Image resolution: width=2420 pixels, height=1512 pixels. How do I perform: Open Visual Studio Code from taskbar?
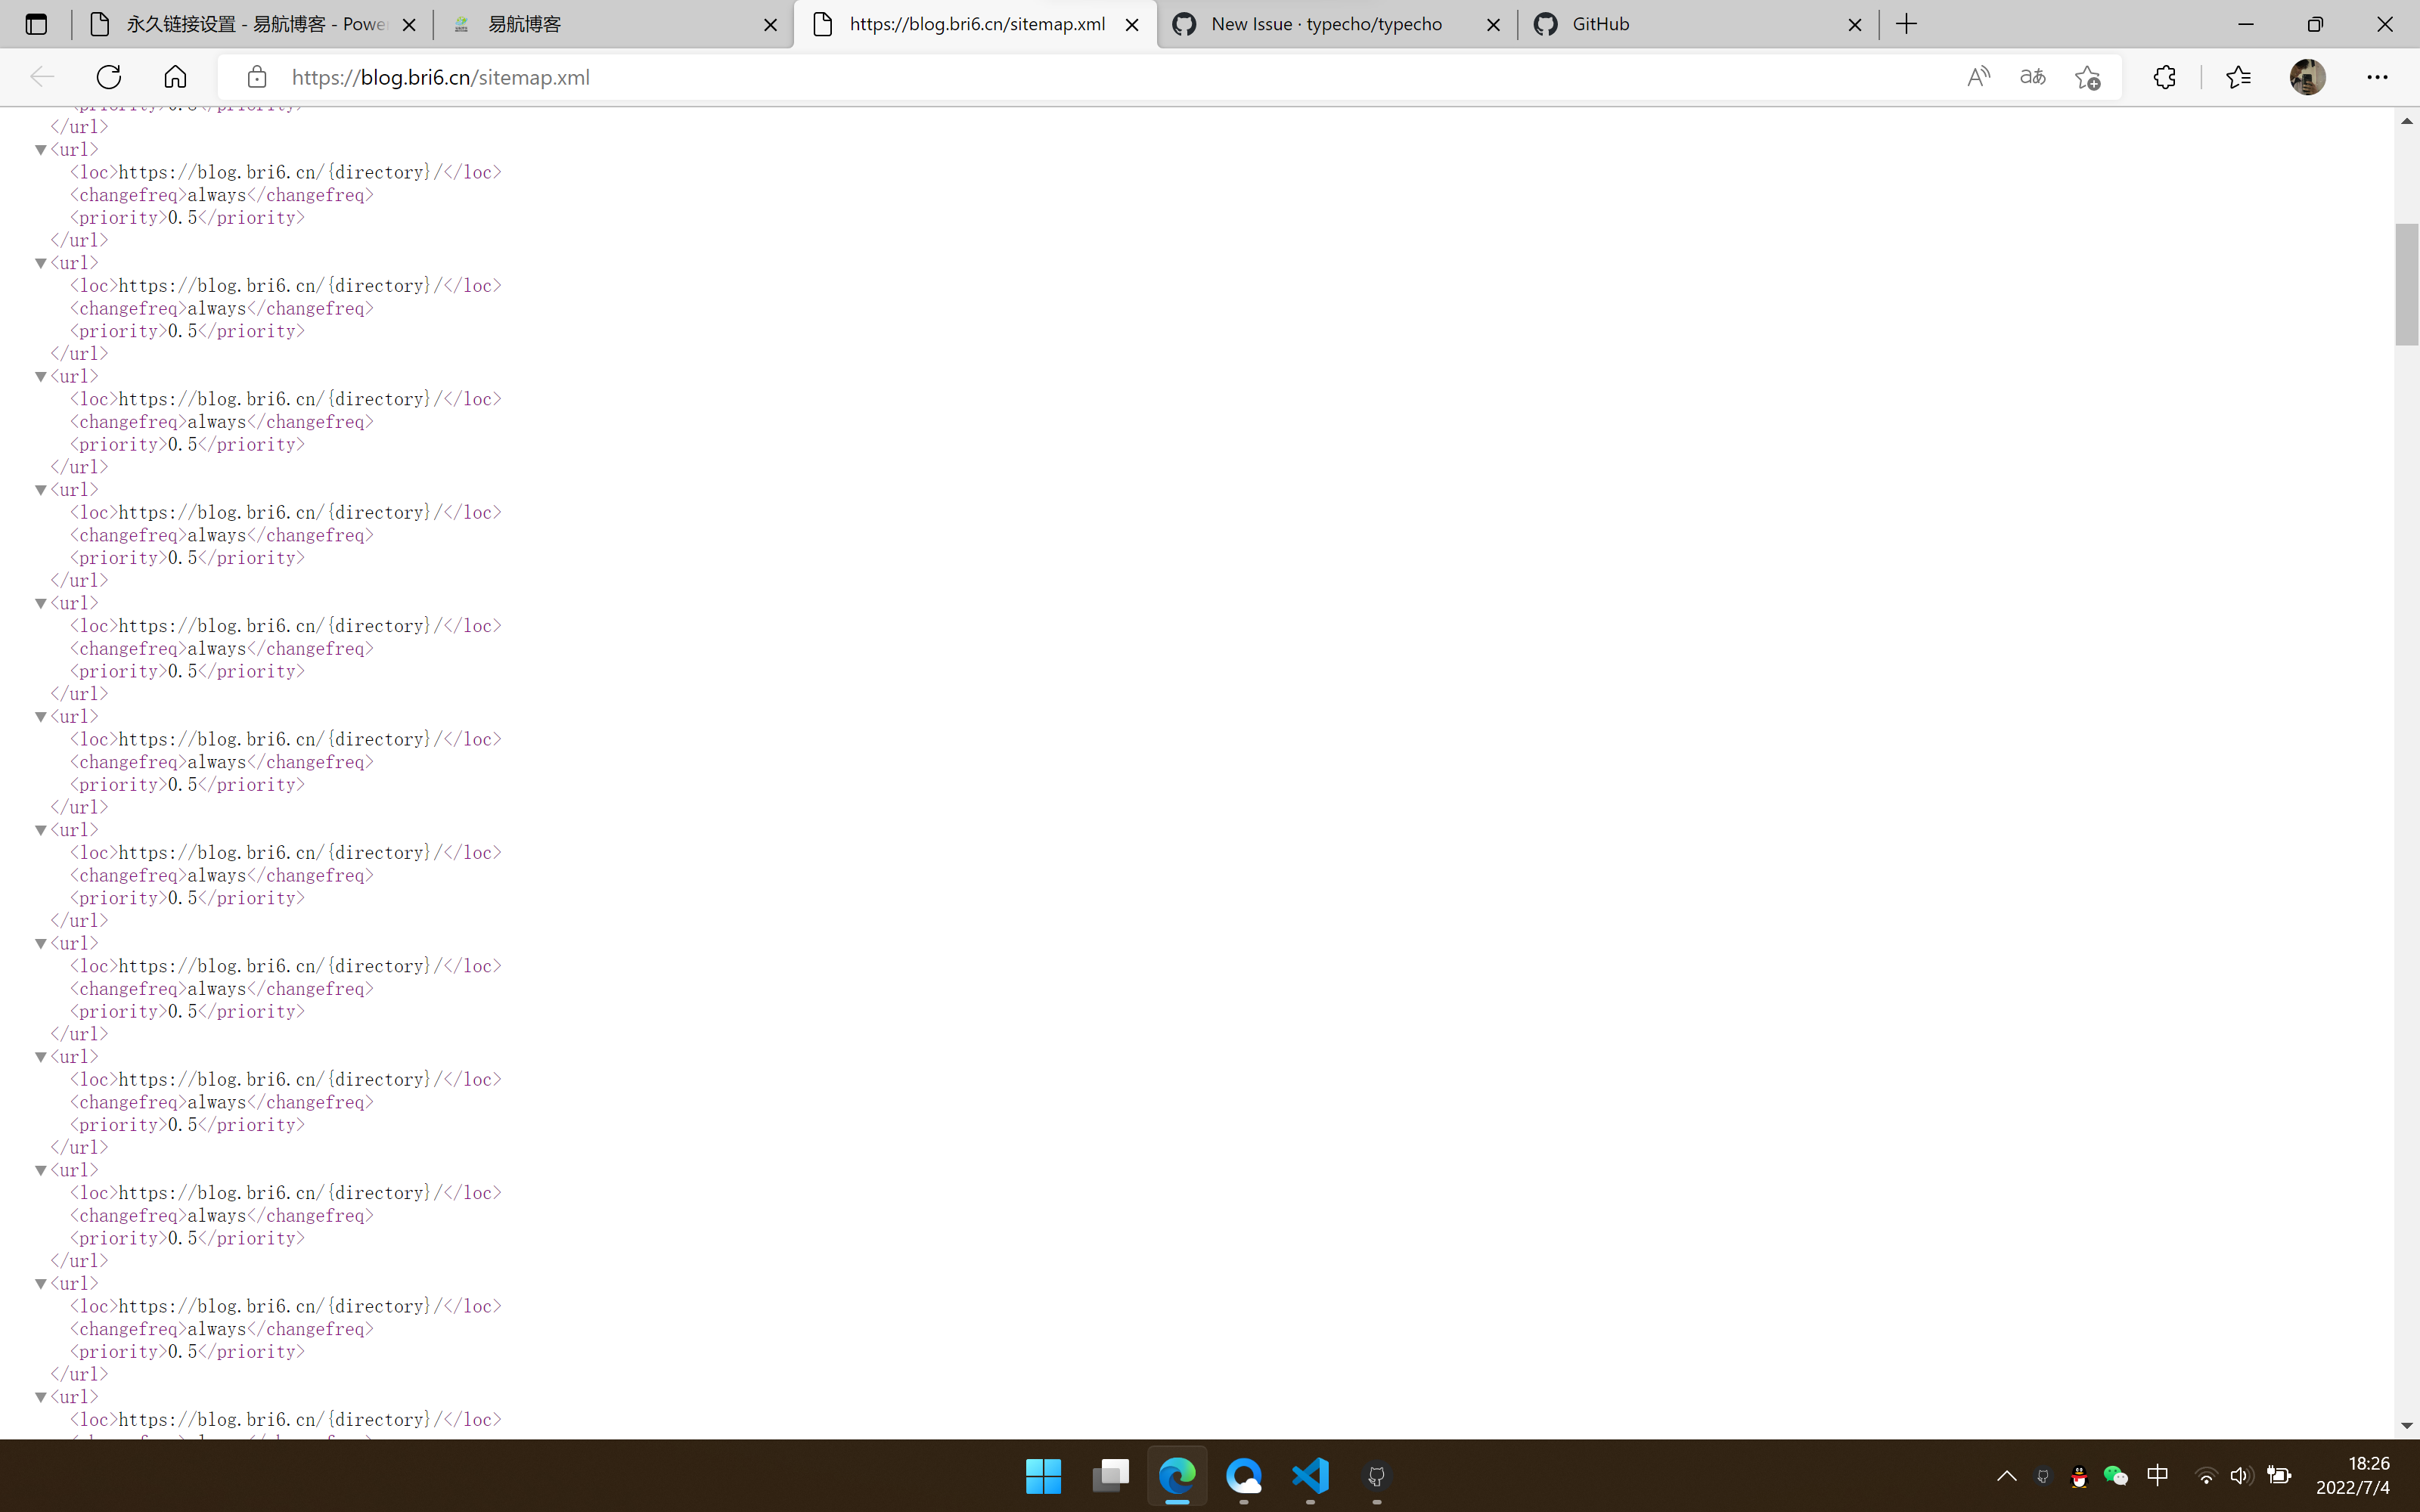1310,1475
